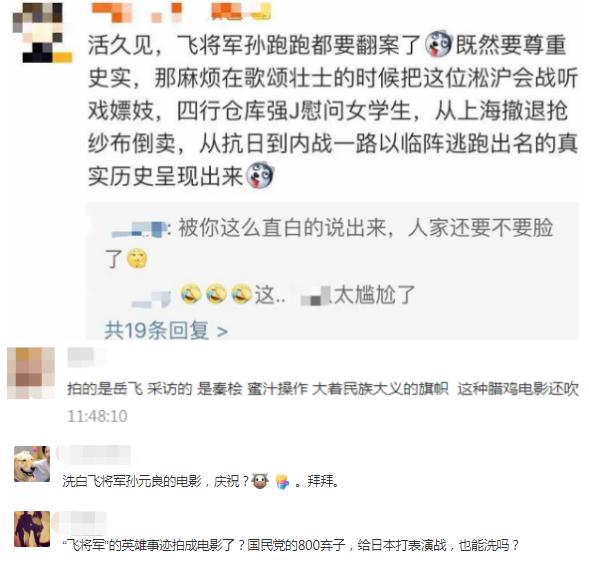The width and height of the screenshot is (589, 563).
Task: Click the dog photo avatar of the third commenter
Action: (x=32, y=464)
